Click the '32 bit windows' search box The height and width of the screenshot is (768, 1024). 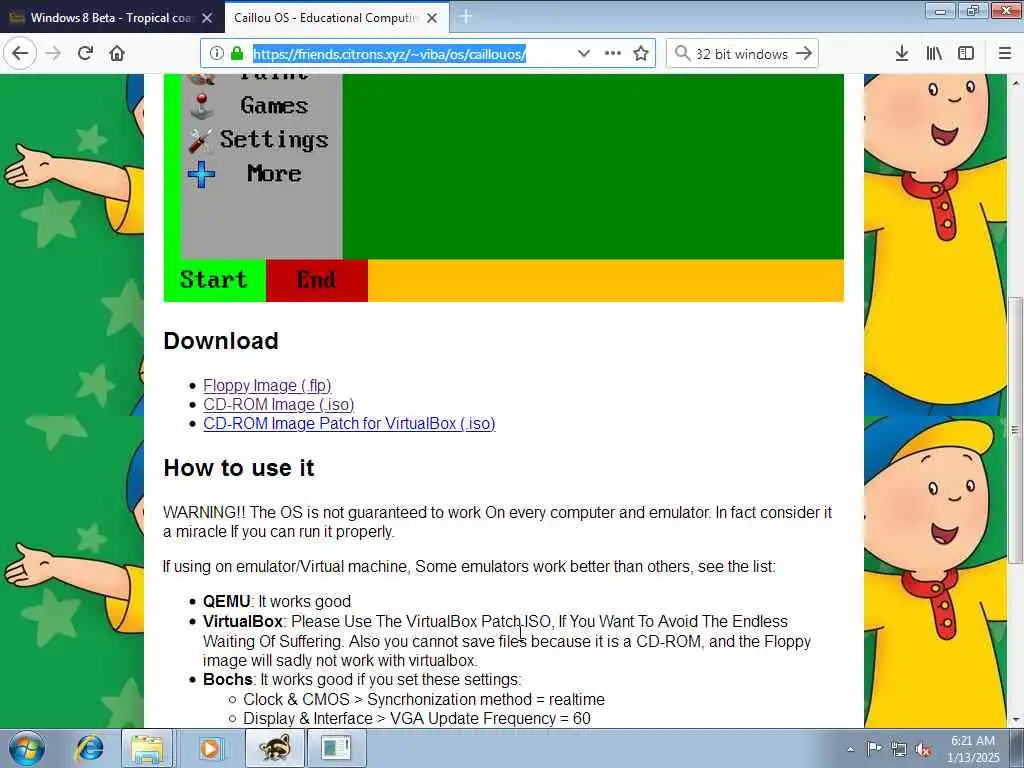pyautogui.click(x=741, y=54)
